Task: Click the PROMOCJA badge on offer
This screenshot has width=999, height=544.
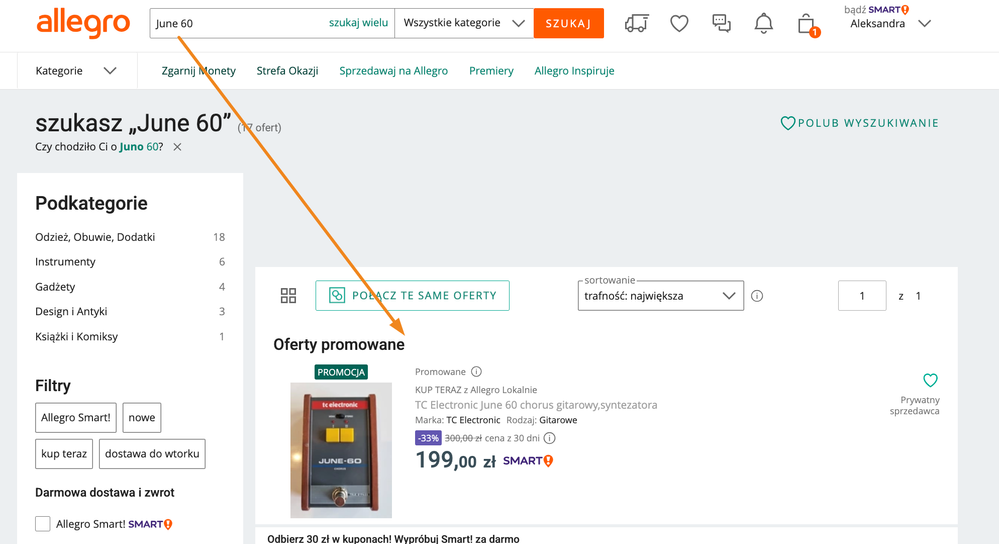Action: pyautogui.click(x=341, y=372)
